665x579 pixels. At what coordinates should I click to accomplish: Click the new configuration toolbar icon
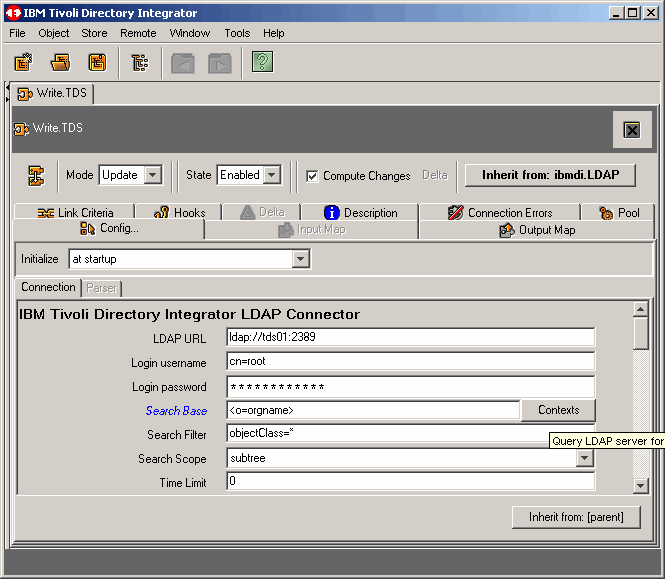pyautogui.click(x=23, y=63)
